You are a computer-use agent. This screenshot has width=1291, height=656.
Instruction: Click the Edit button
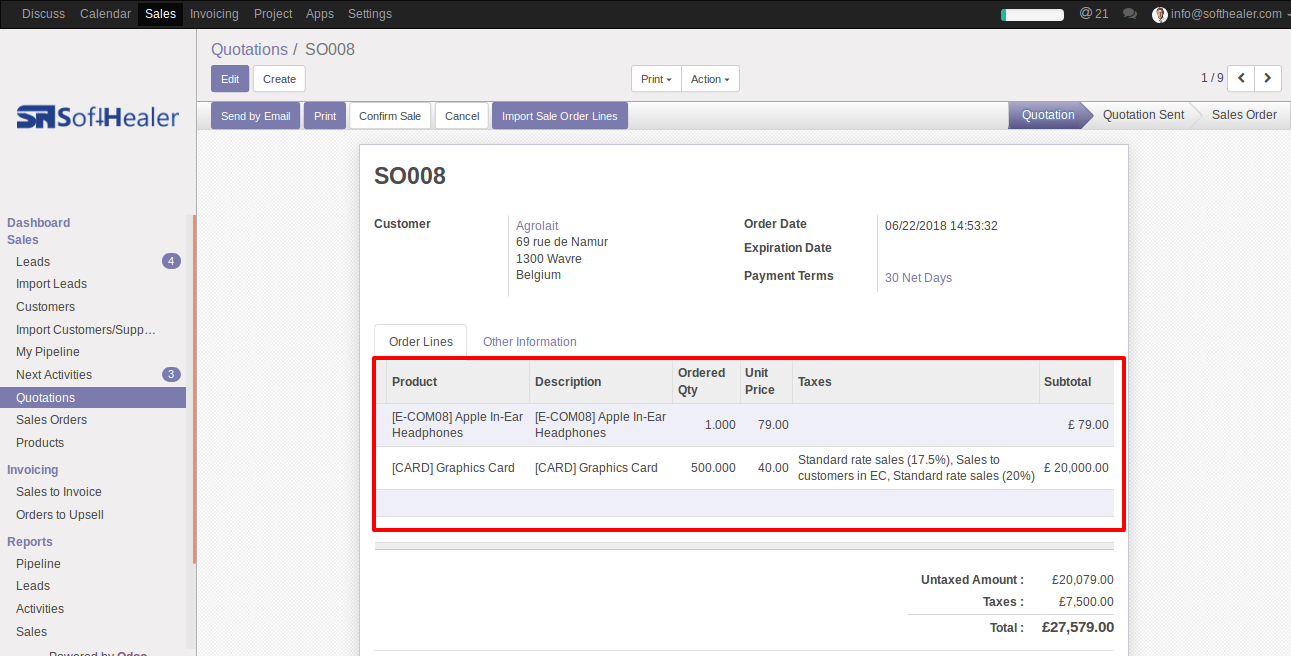pyautogui.click(x=230, y=79)
